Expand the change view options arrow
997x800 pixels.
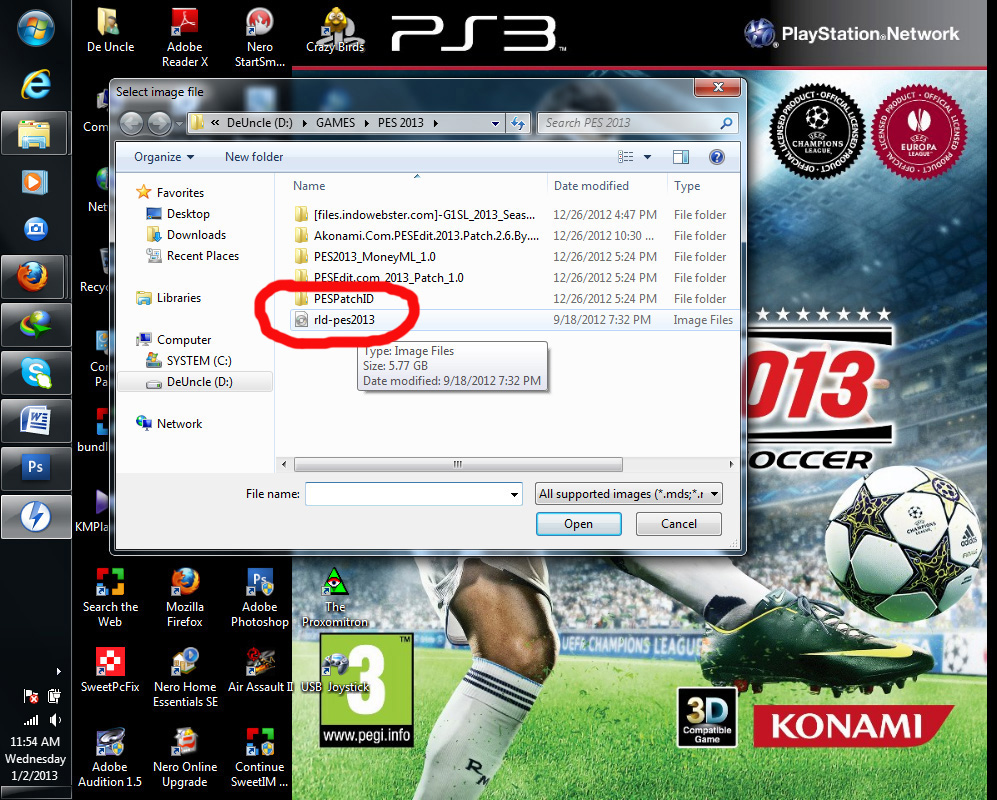pyautogui.click(x=647, y=157)
